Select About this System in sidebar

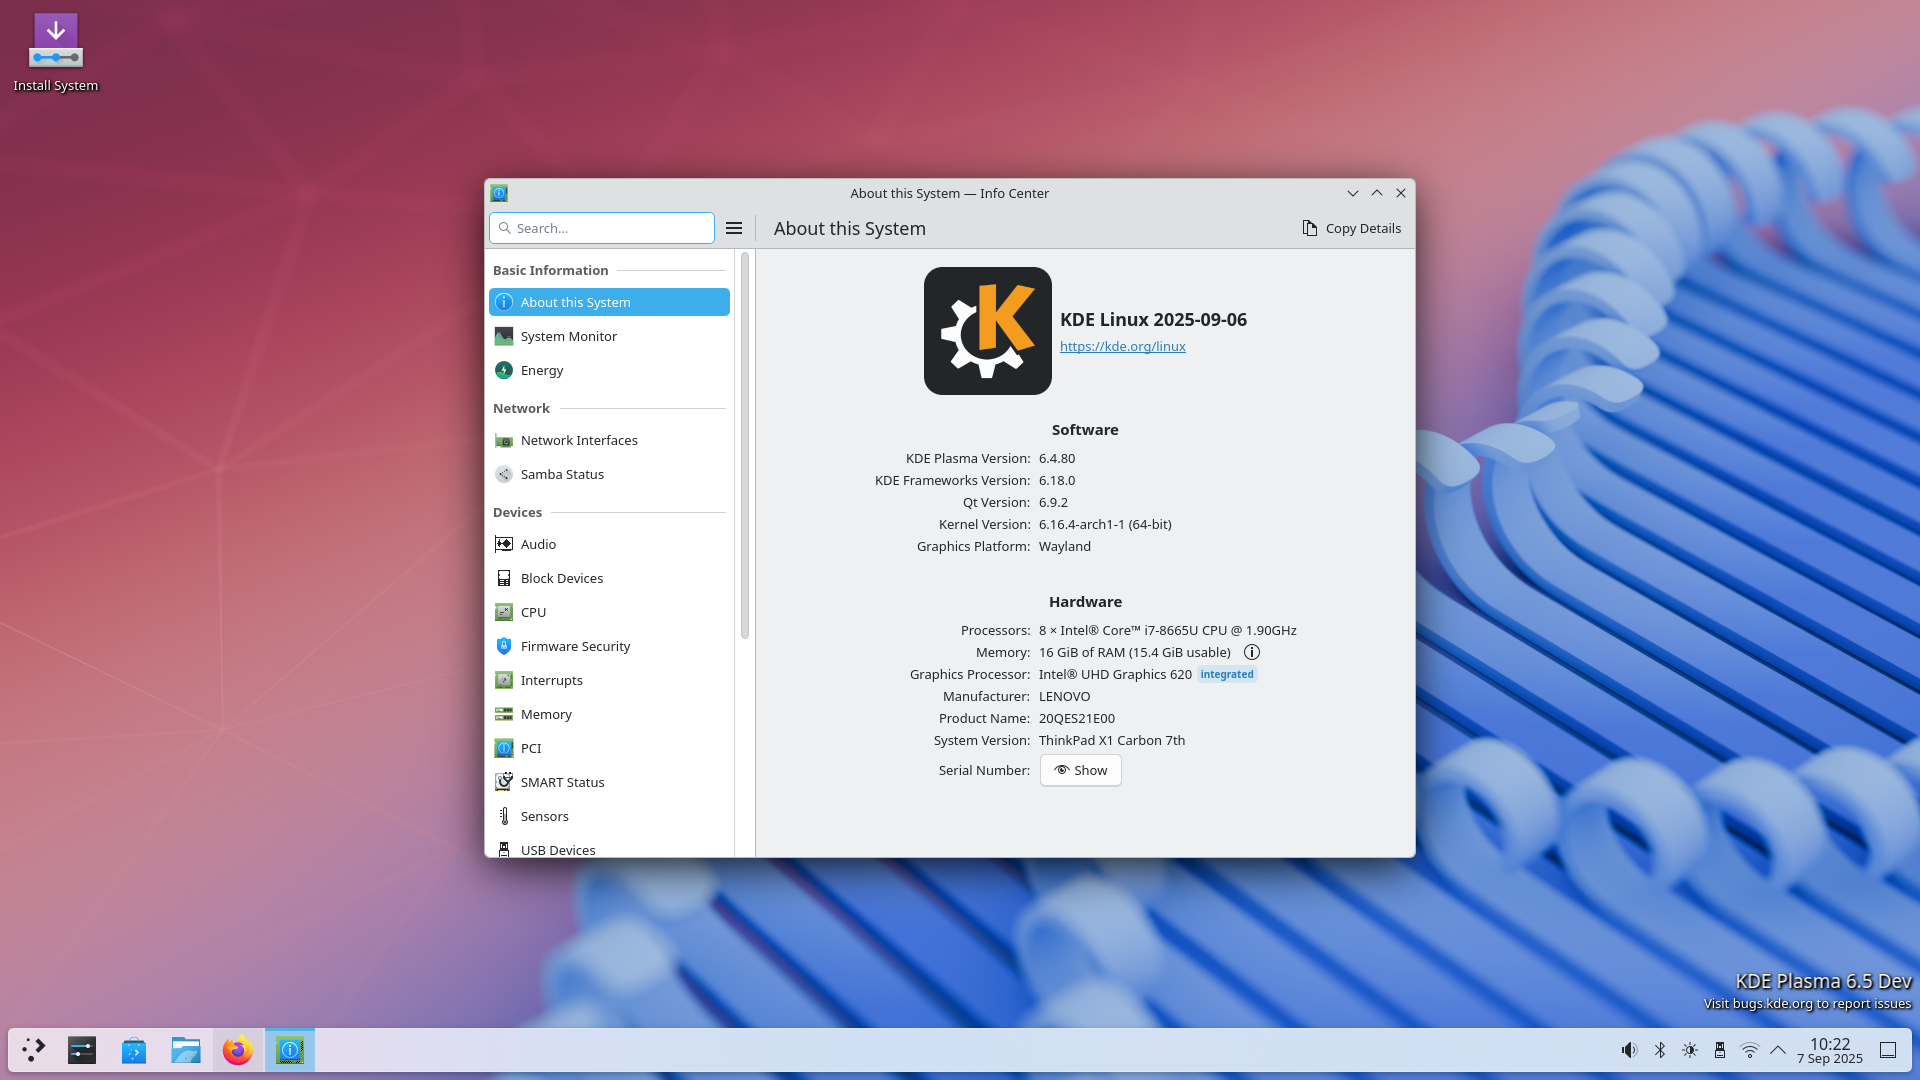609,302
